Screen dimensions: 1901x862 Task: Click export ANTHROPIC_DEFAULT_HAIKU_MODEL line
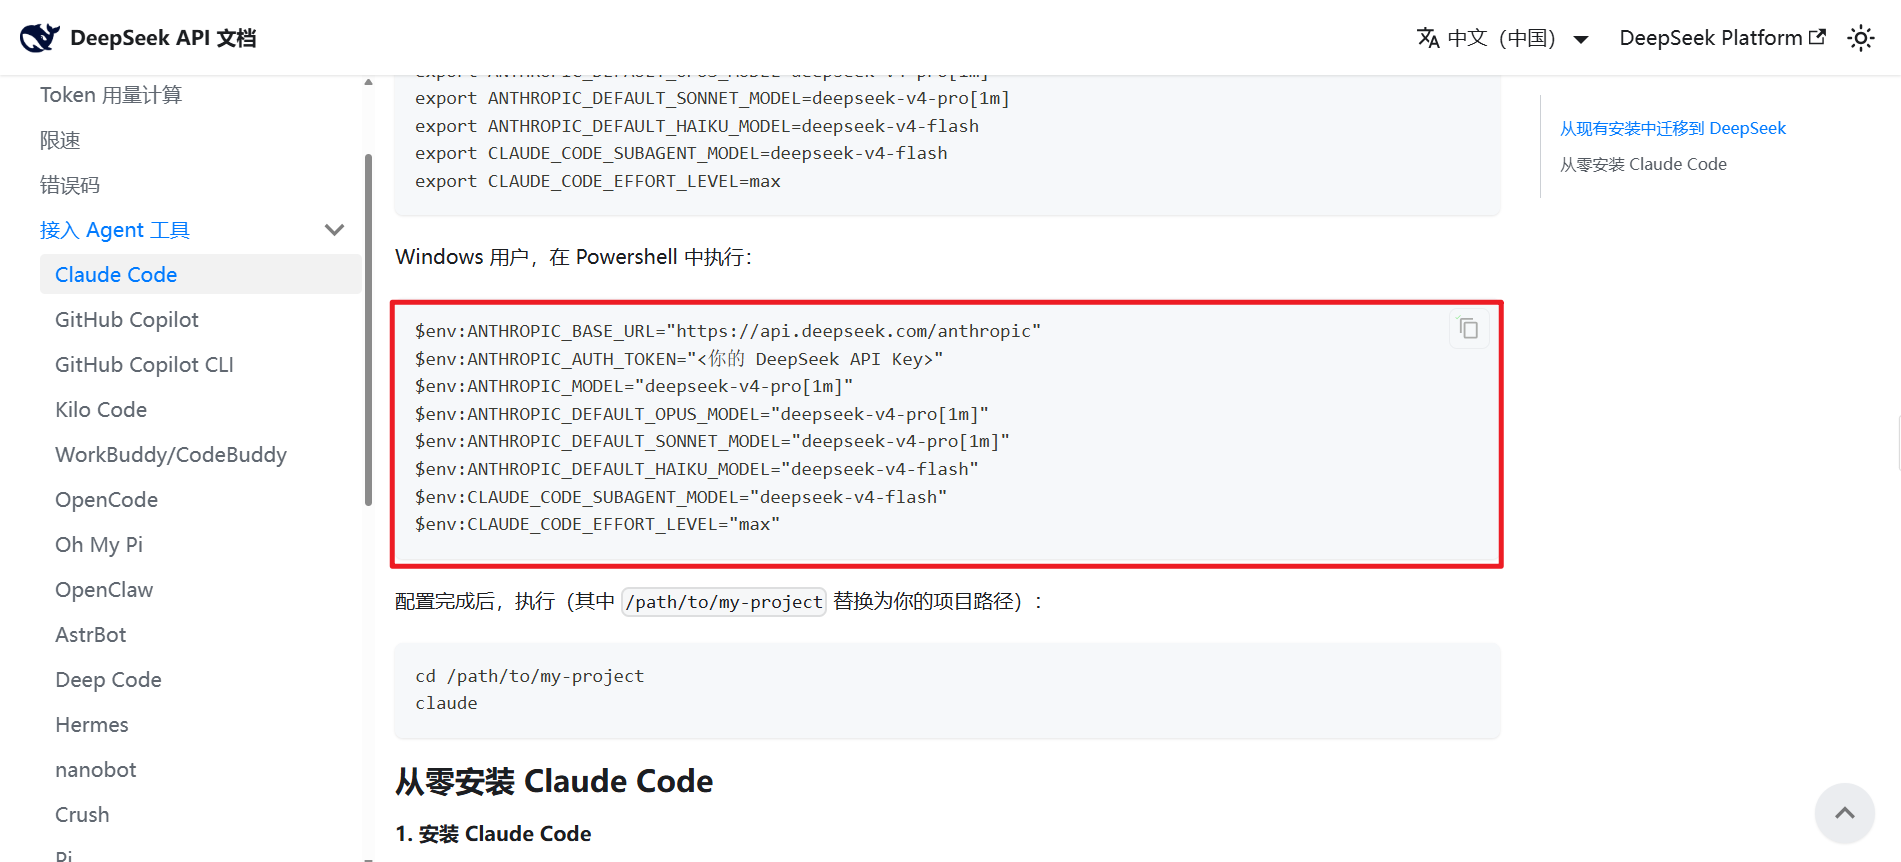pos(697,126)
